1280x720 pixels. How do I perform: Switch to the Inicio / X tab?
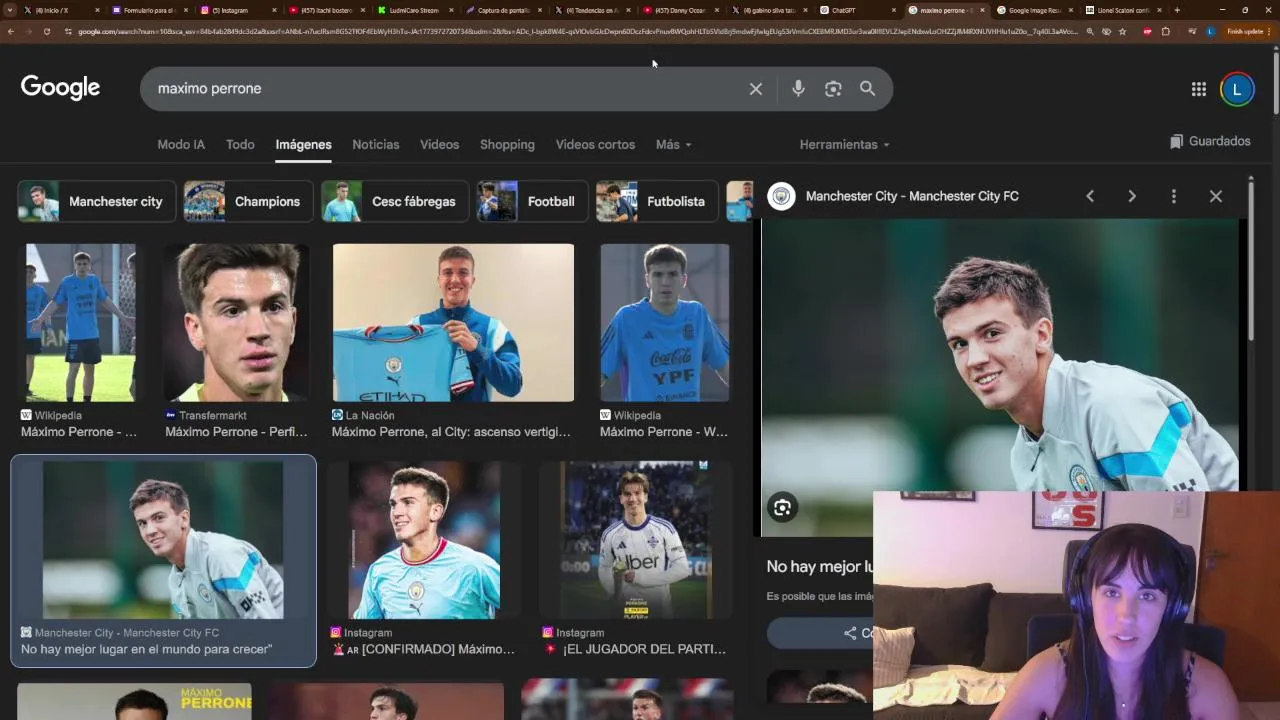pyautogui.click(x=60, y=10)
